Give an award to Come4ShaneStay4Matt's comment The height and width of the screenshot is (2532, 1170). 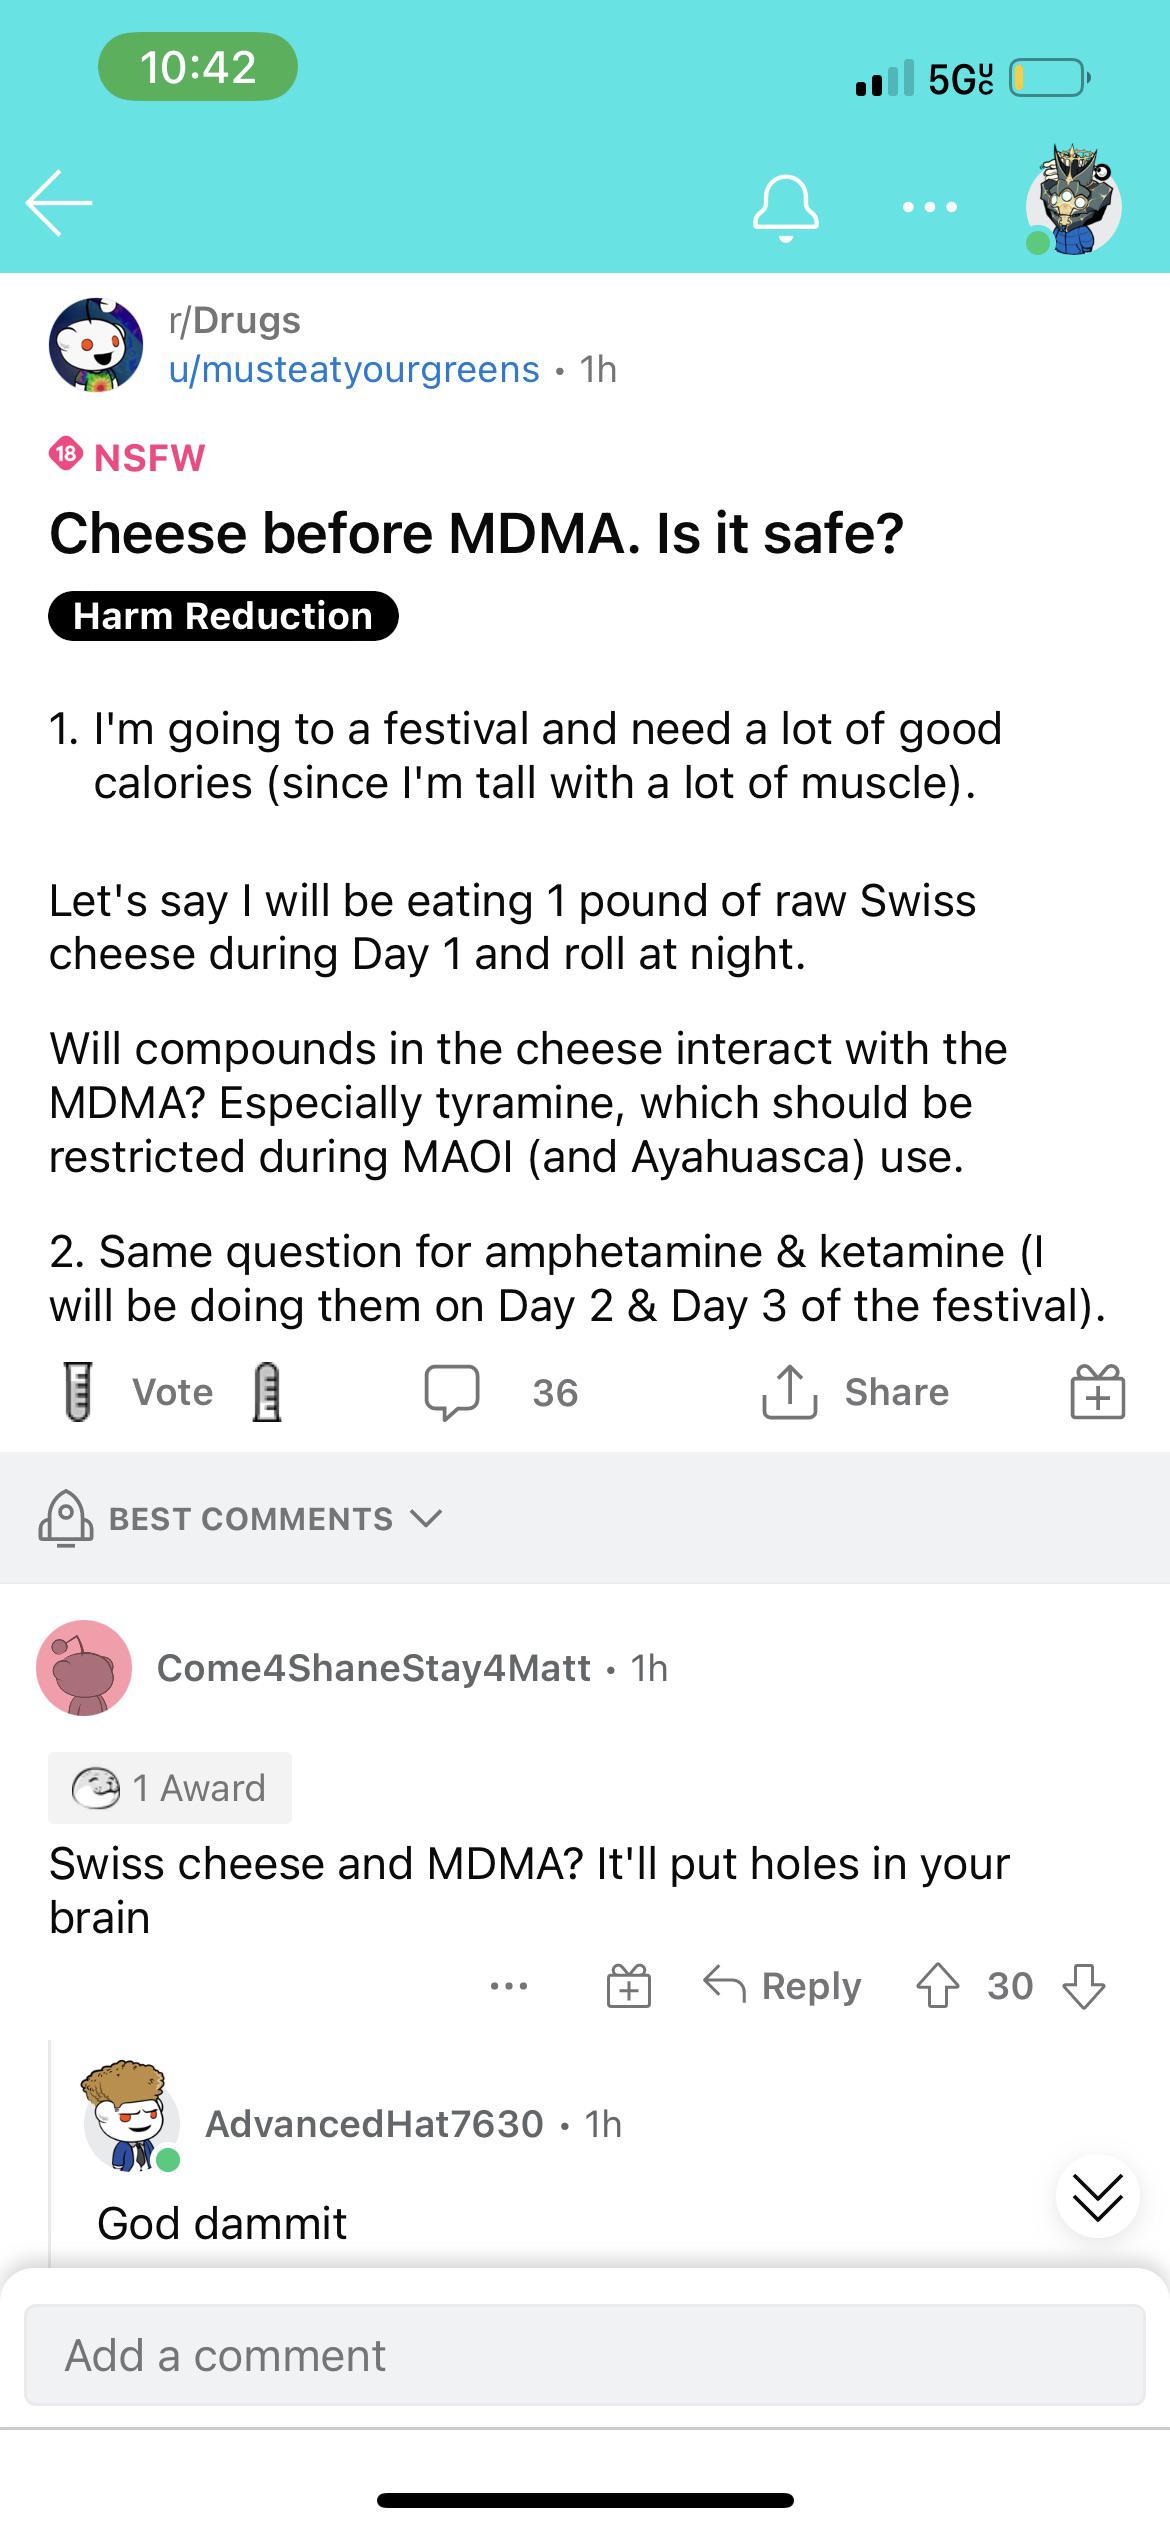point(629,1986)
